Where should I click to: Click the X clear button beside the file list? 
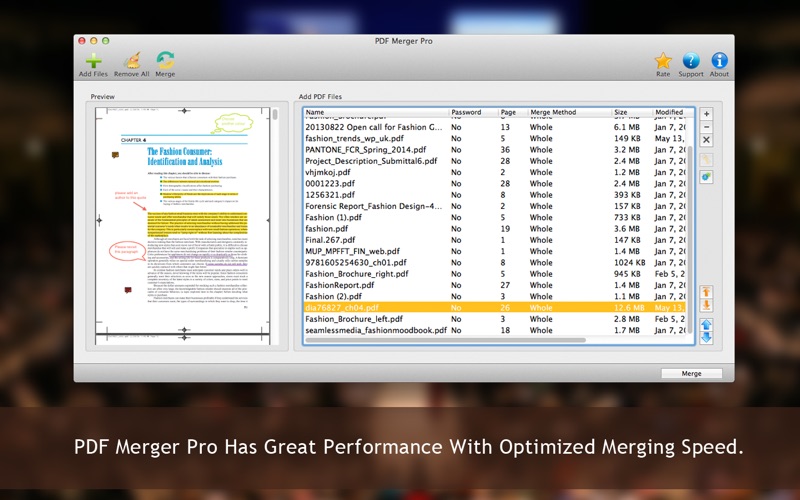coord(706,140)
